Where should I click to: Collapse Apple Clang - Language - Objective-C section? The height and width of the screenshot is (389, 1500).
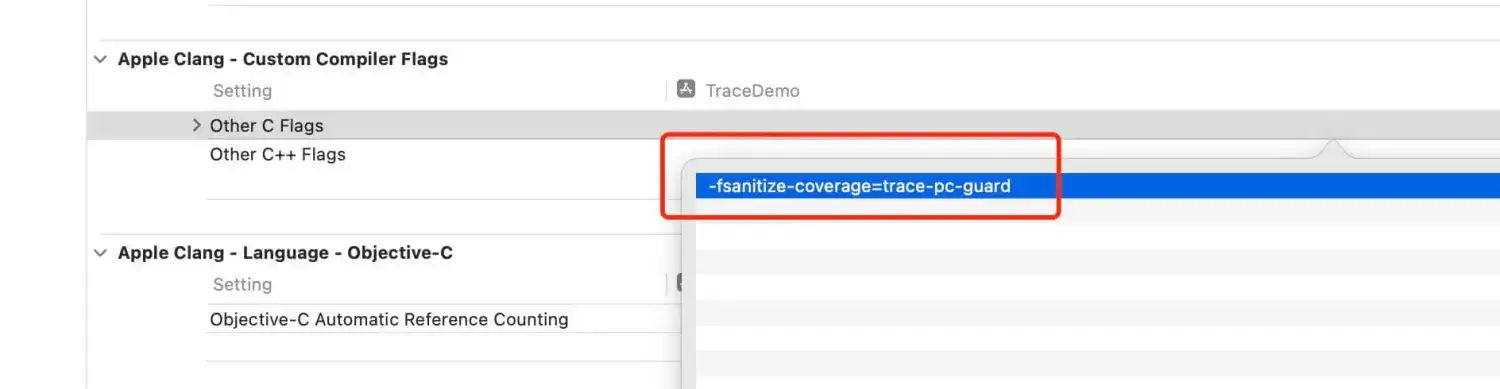(100, 253)
